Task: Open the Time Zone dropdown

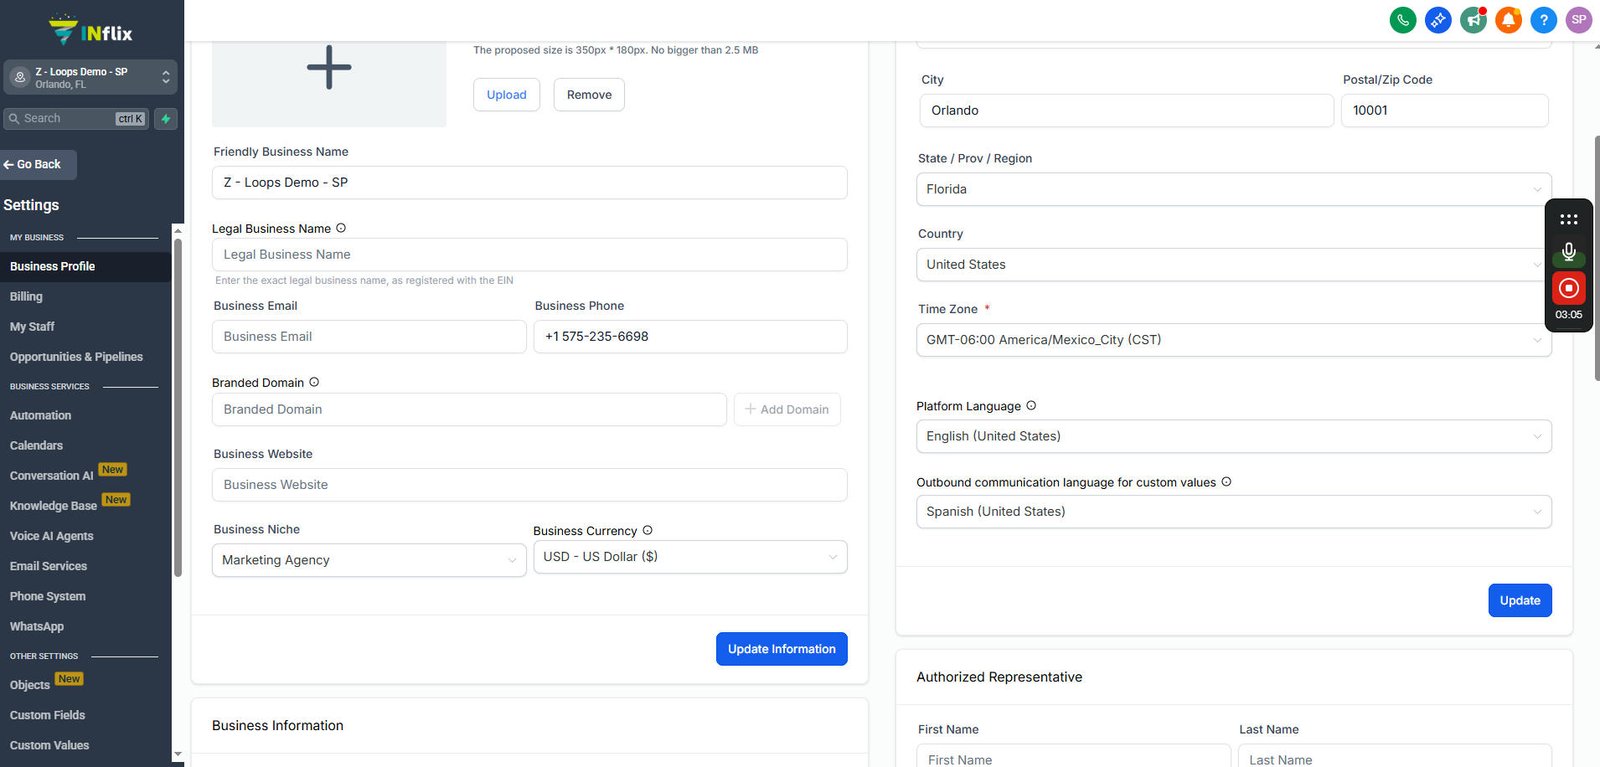Action: 1234,340
